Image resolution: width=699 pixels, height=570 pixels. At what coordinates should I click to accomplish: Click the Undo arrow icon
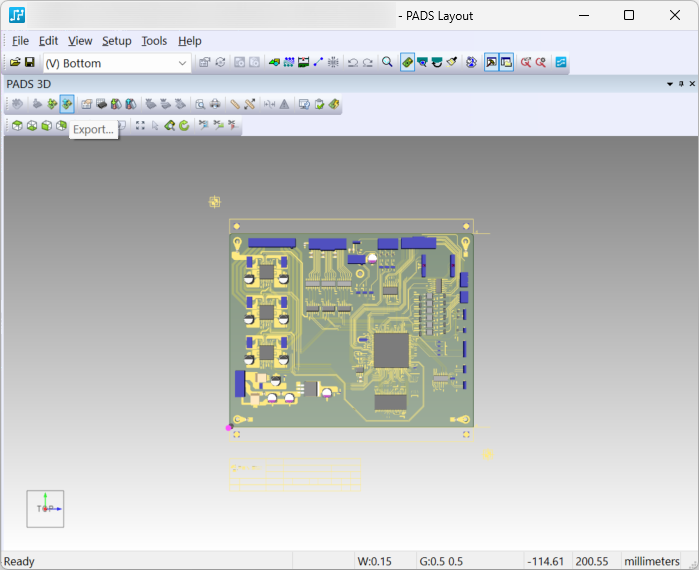coord(353,62)
